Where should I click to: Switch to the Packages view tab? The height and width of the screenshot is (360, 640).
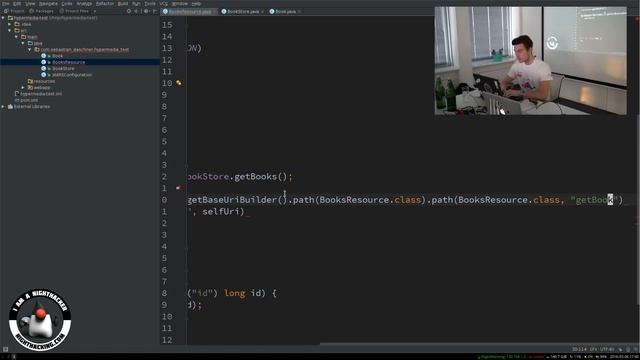[42, 11]
